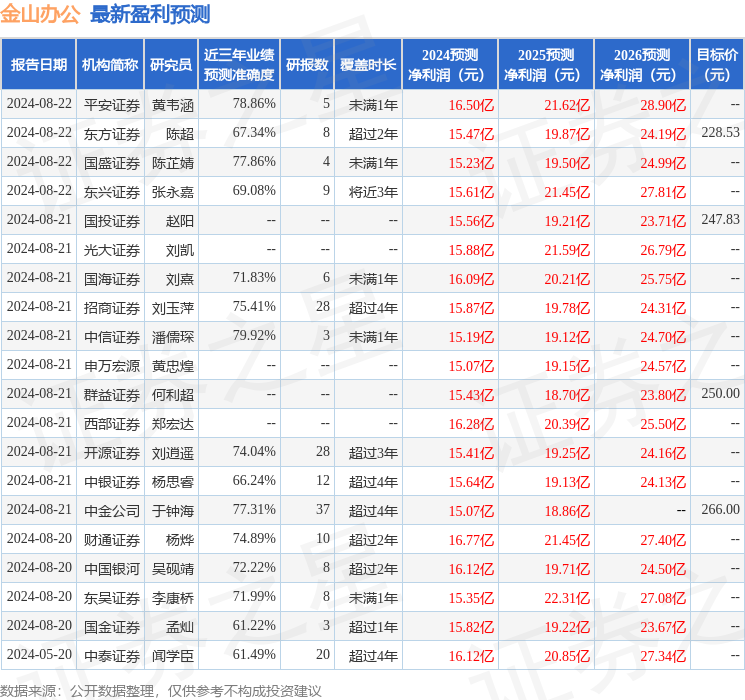This screenshot has width=745, height=700.
Task: Click analyst name 黄韦涵
Action: click(173, 105)
